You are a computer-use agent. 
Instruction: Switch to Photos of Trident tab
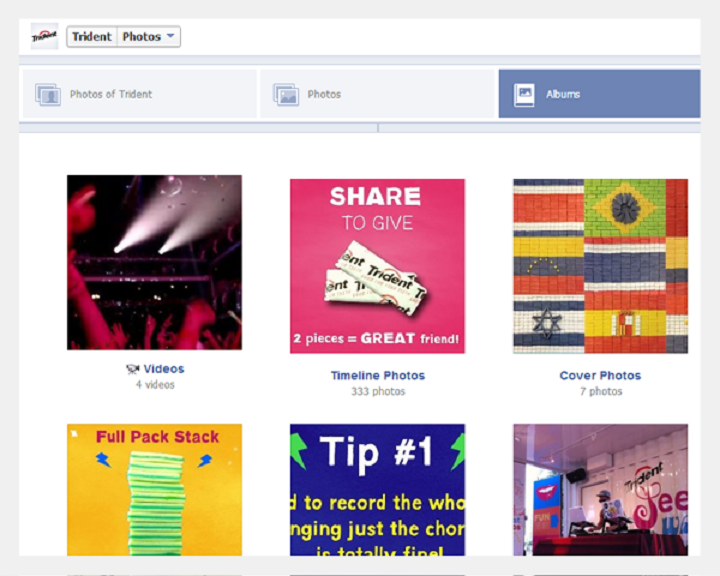coord(140,94)
